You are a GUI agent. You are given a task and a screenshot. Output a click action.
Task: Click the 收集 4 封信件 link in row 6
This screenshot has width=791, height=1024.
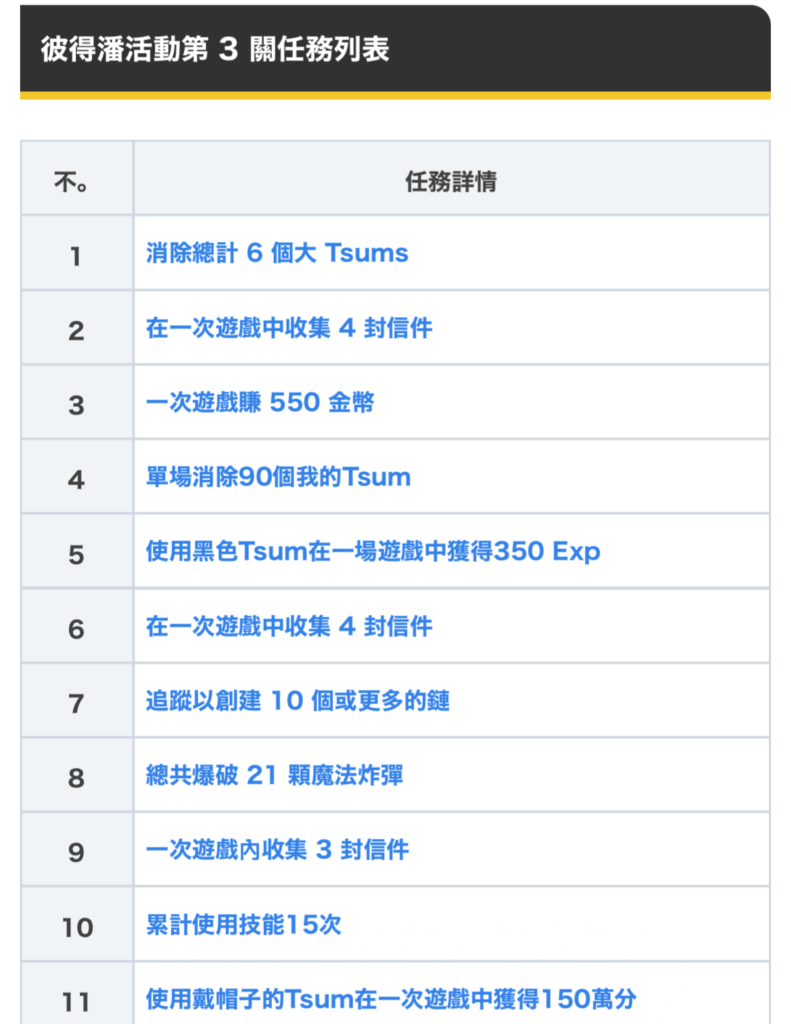click(x=289, y=626)
